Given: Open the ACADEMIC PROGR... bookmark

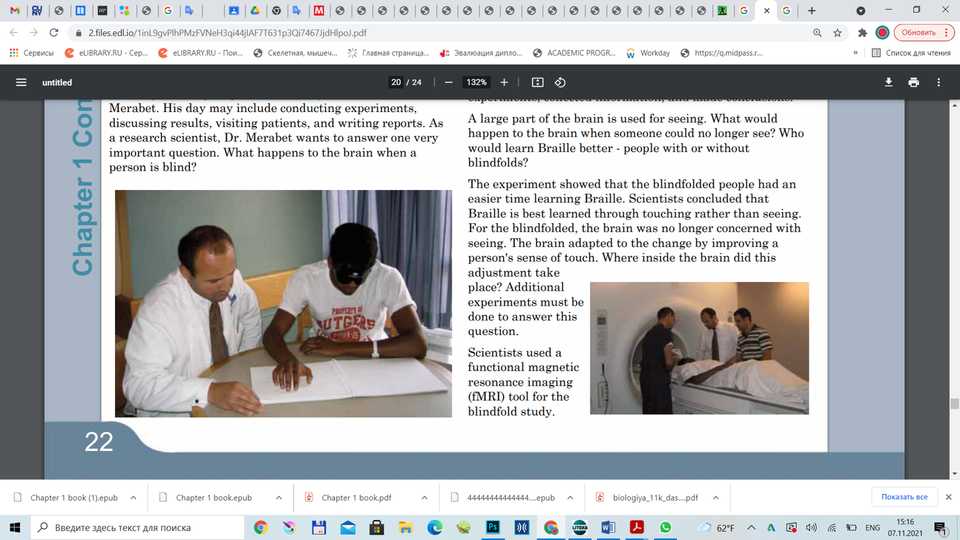Looking at the screenshot, I should point(574,53).
